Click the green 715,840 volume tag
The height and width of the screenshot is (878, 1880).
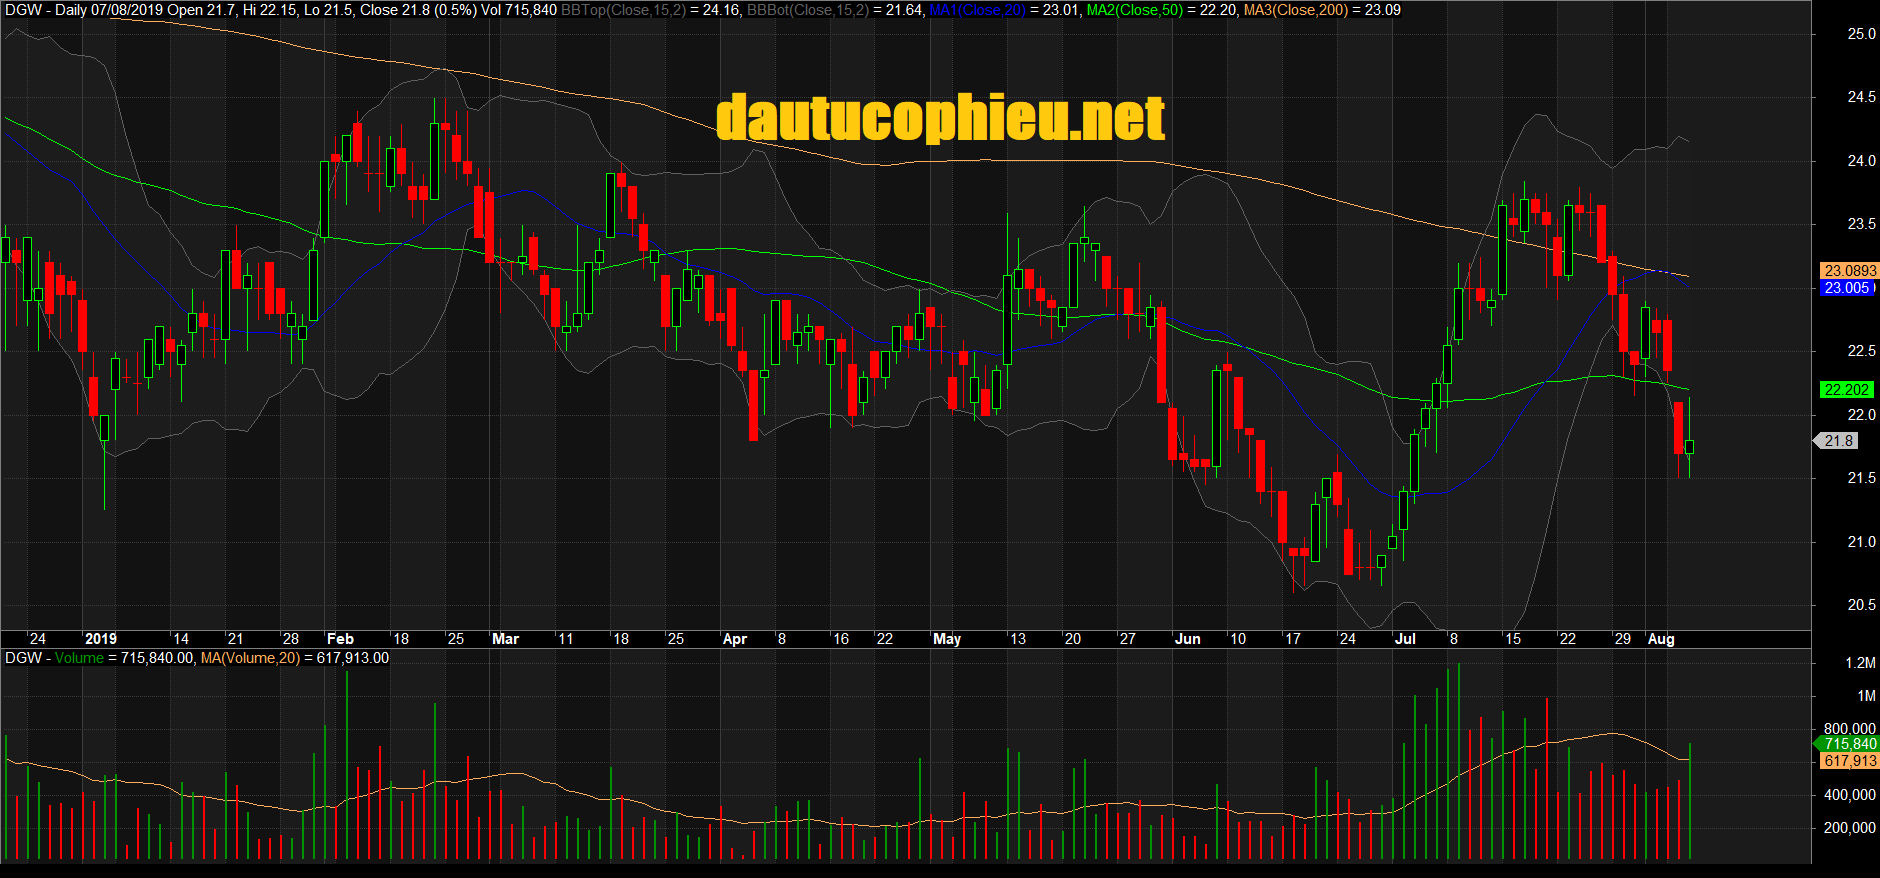point(1849,744)
